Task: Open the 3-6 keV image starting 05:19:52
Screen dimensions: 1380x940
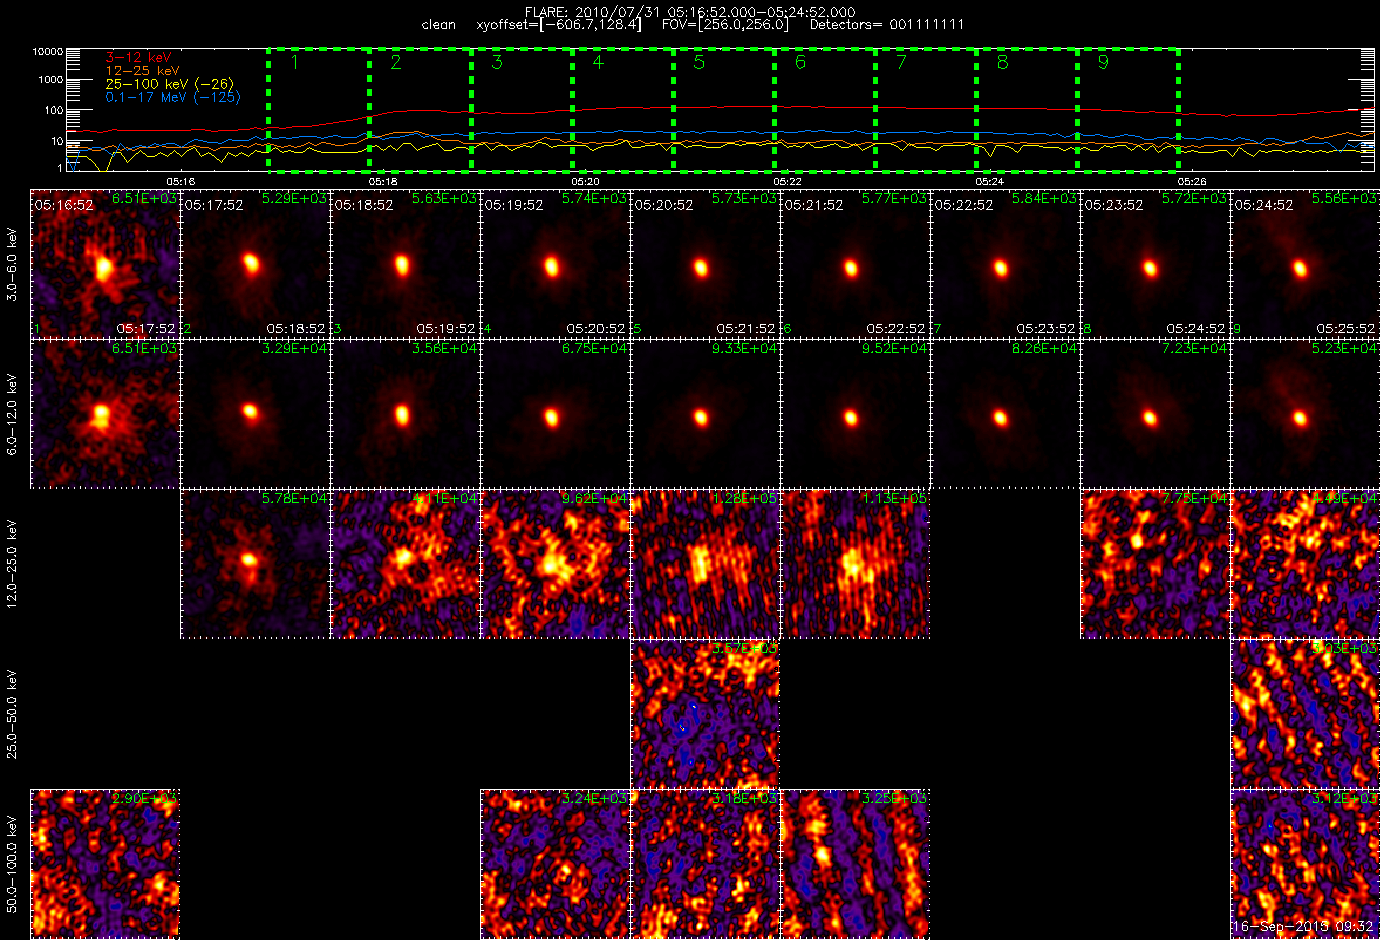Action: pos(555,264)
